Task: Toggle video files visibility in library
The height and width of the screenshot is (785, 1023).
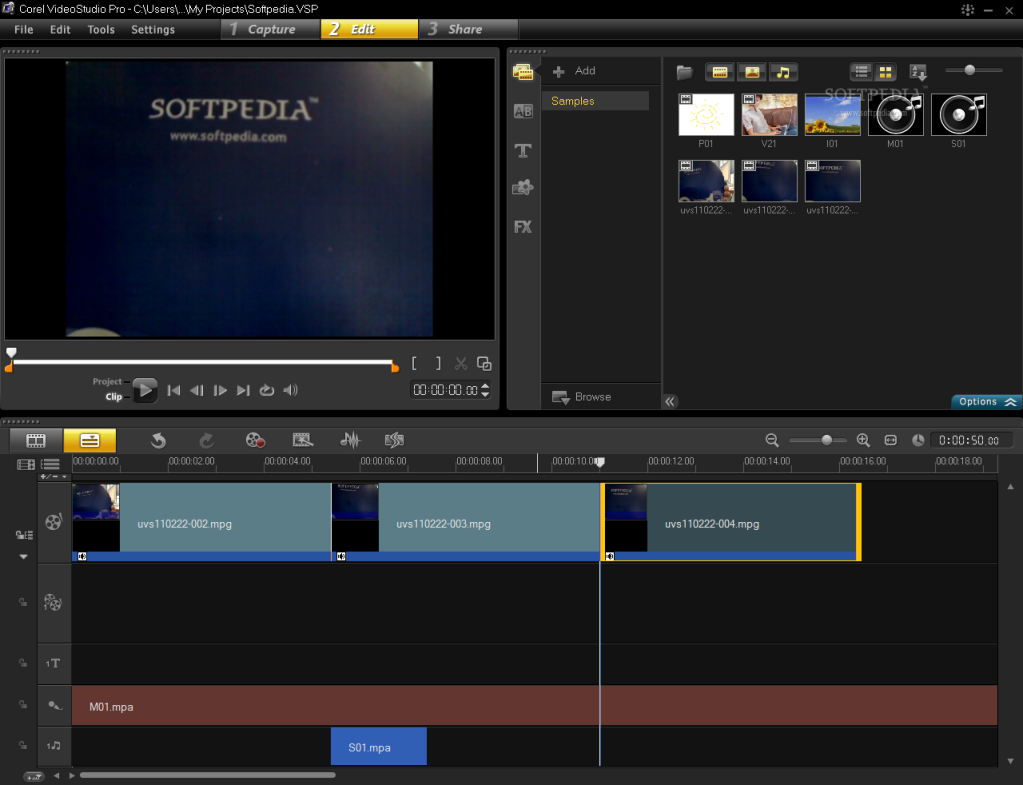Action: (719, 72)
